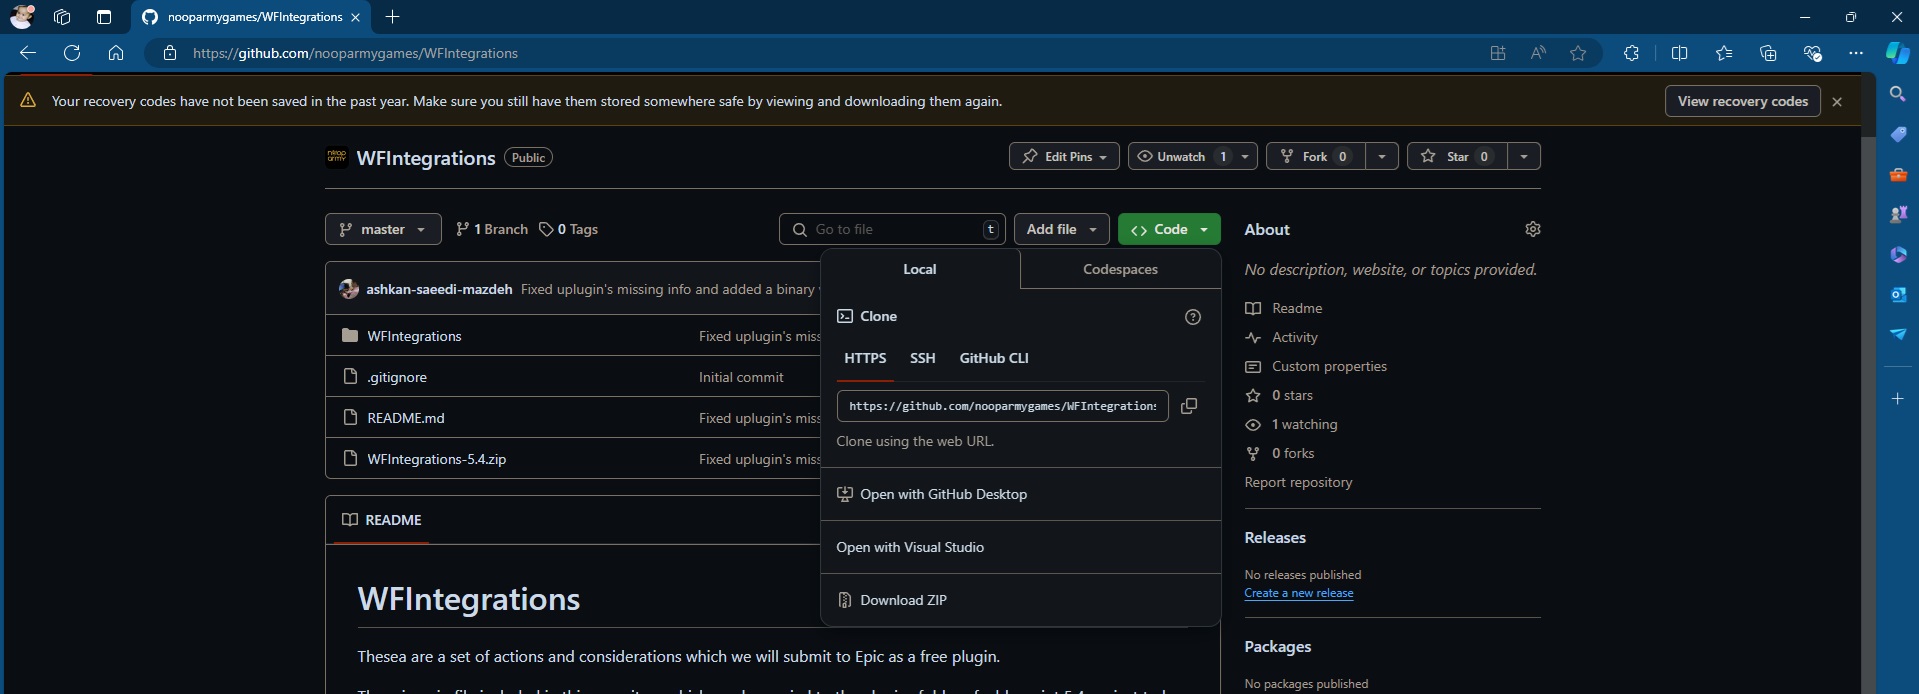1919x694 pixels.
Task: Expand the Edit Pins dropdown
Action: click(1064, 157)
